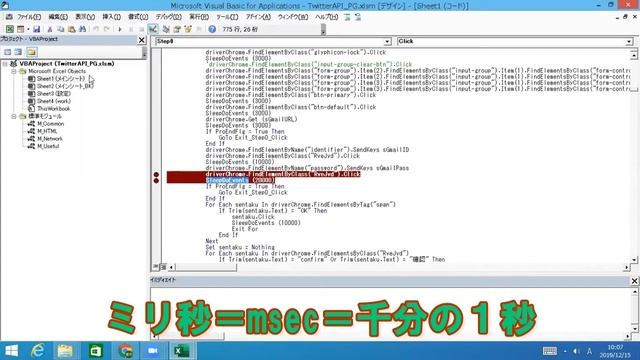
Task: Open the ヘルプ(H) menu
Action: 327,17
